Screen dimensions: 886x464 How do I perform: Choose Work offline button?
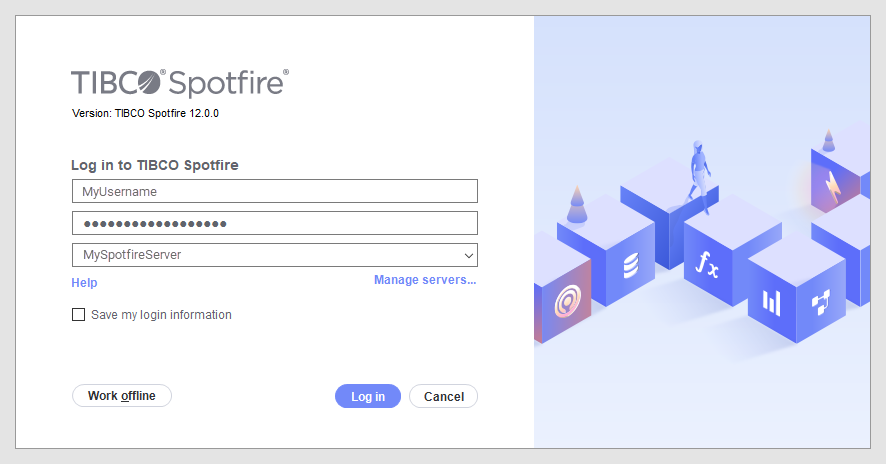121,396
